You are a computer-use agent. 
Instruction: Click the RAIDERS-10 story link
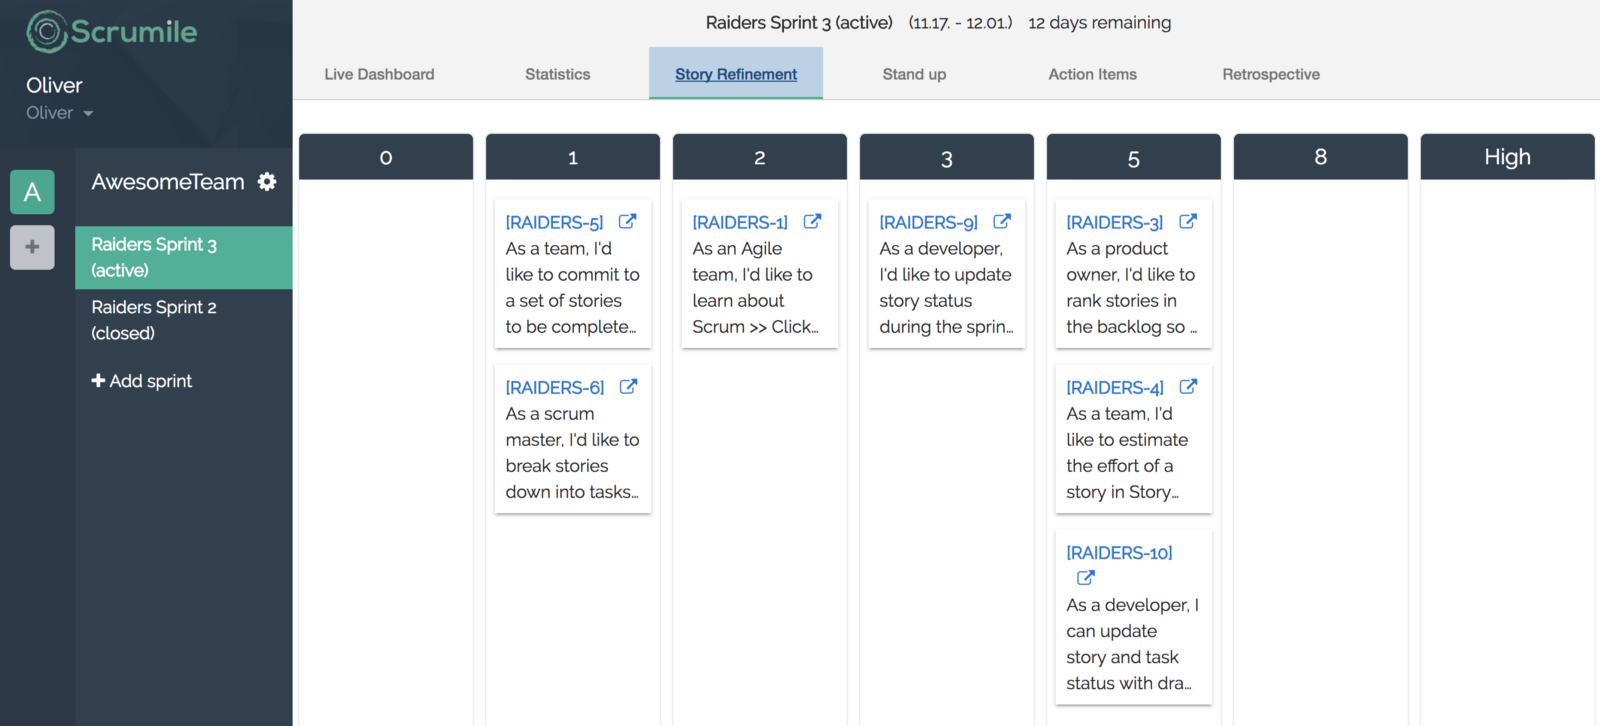point(1119,553)
